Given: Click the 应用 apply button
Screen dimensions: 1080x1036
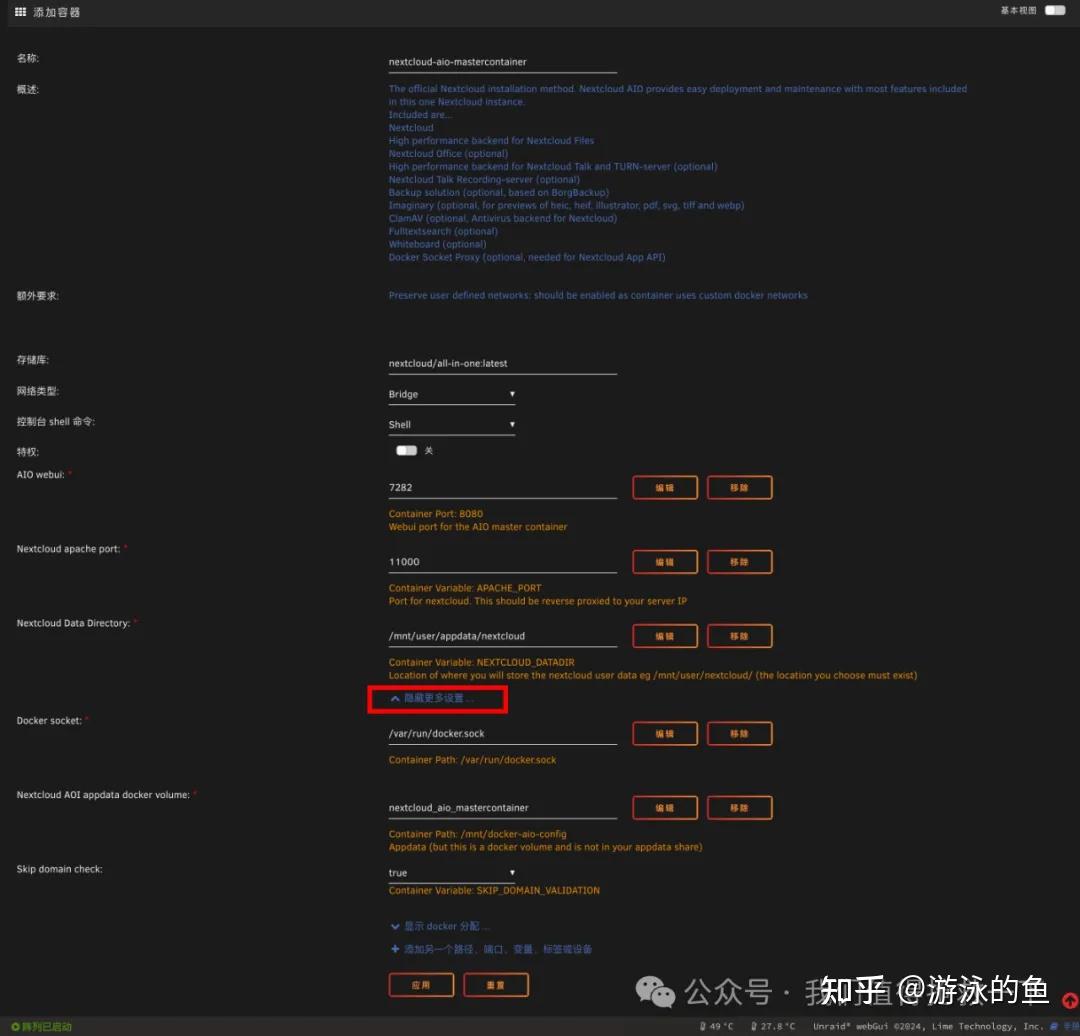Looking at the screenshot, I should tap(421, 984).
